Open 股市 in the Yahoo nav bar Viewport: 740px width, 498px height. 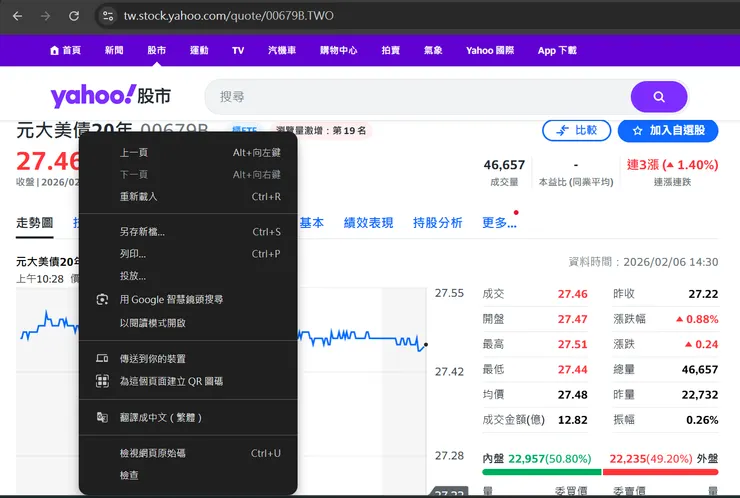[x=156, y=51]
